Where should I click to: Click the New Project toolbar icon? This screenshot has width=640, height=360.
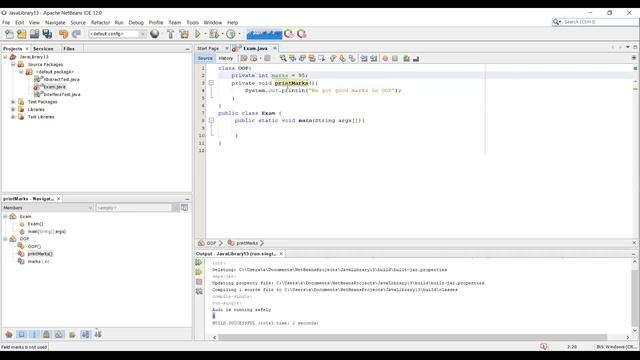(x=22, y=34)
